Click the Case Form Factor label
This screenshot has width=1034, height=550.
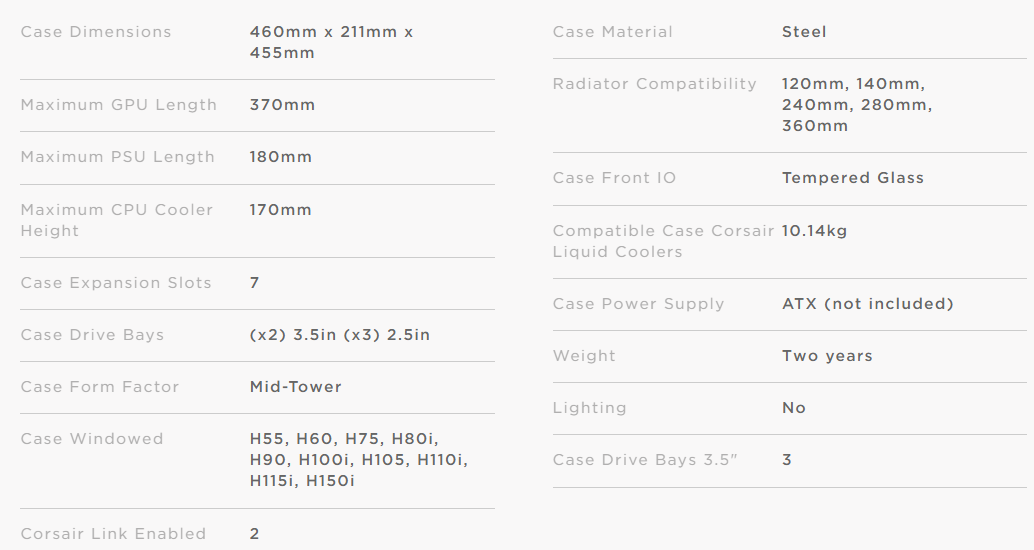[x=100, y=387]
